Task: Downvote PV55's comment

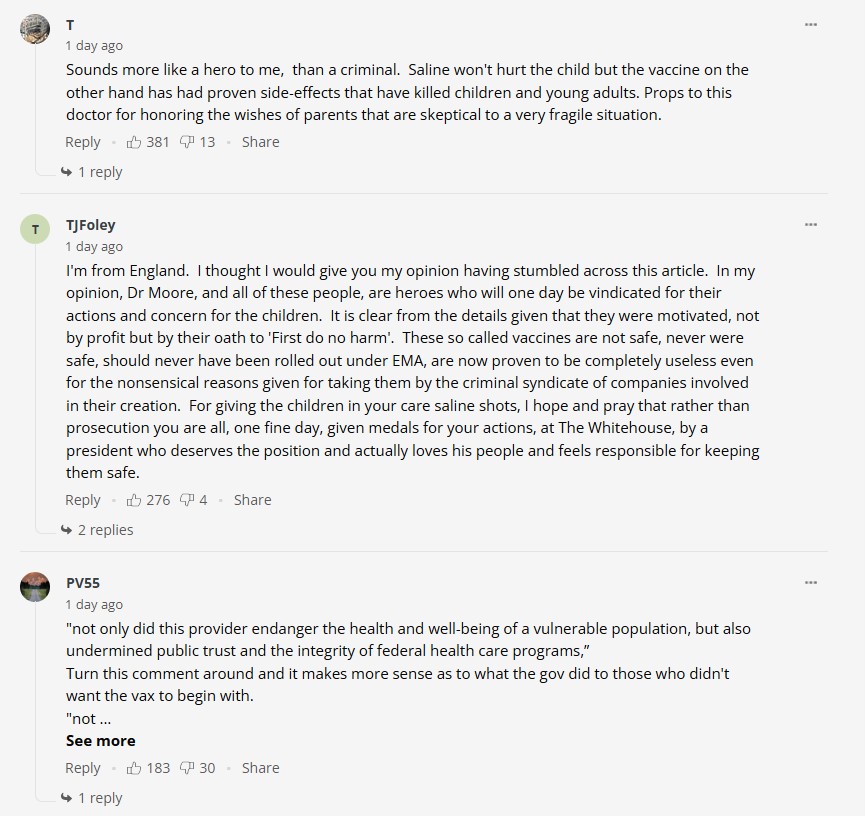Action: pyautogui.click(x=186, y=768)
